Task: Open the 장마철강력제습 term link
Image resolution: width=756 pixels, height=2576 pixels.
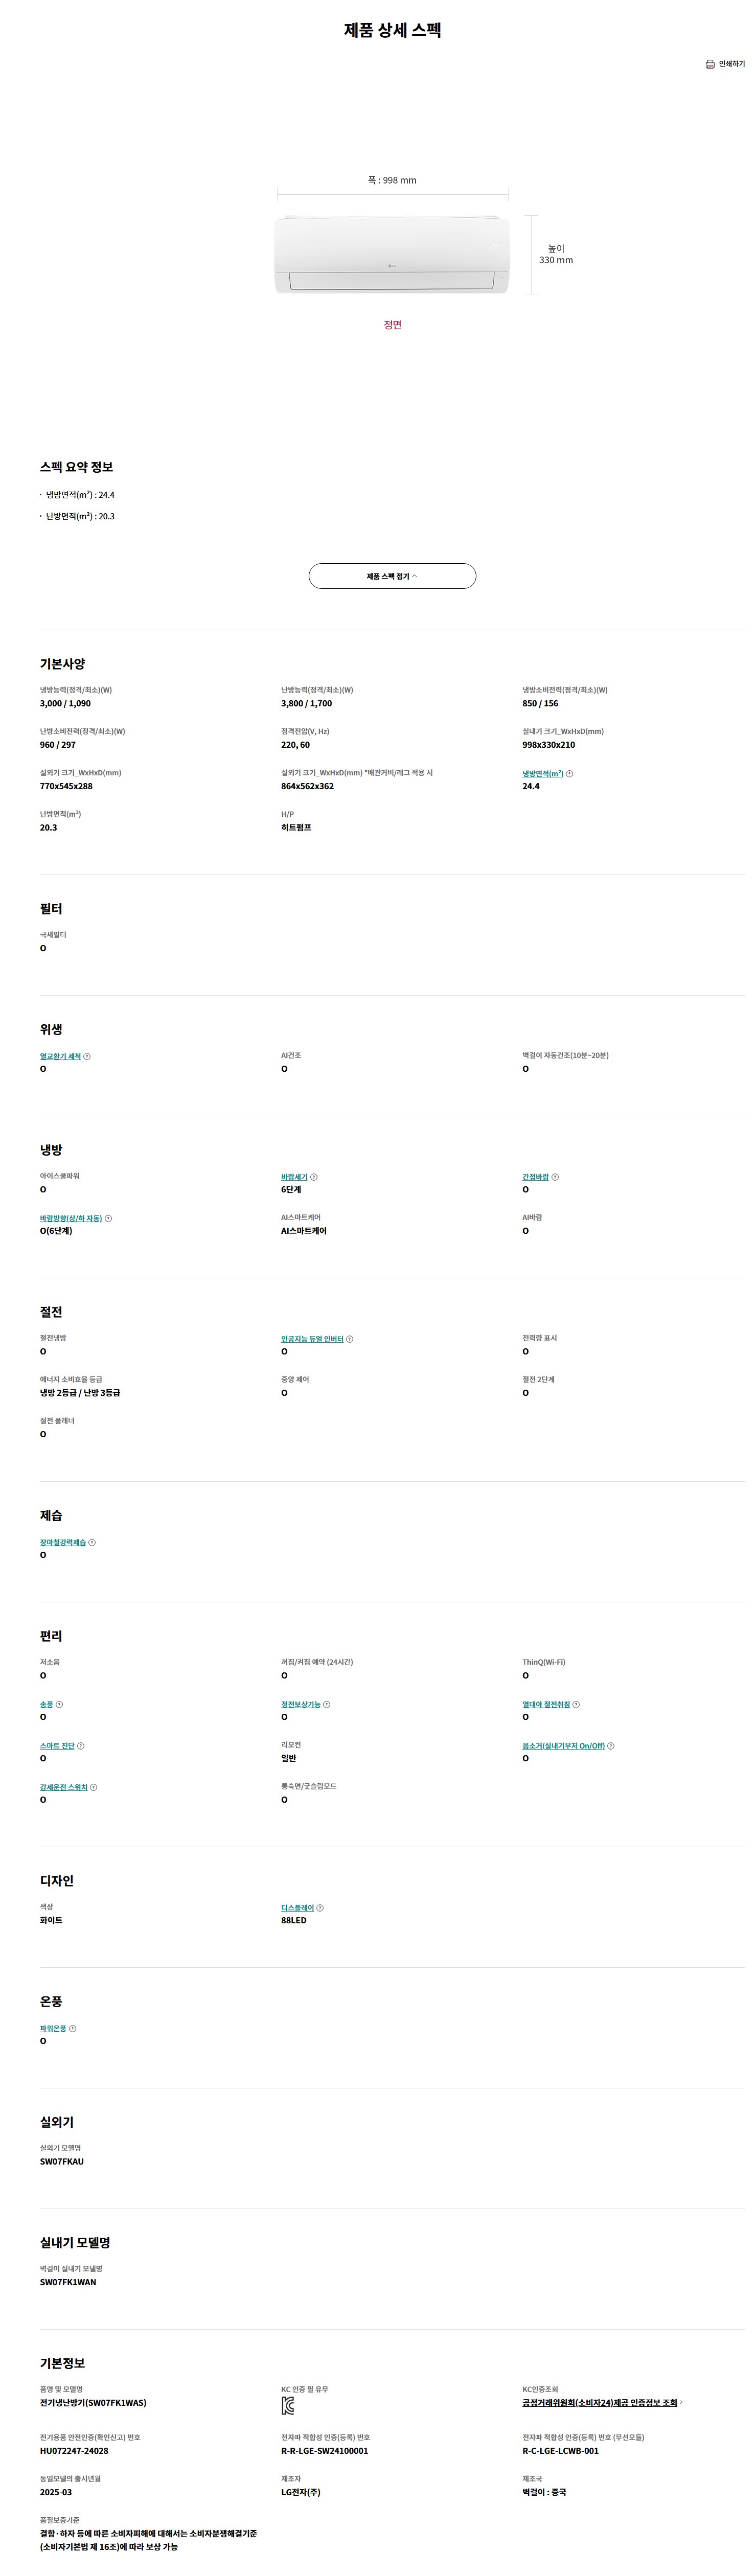Action: [x=63, y=1542]
